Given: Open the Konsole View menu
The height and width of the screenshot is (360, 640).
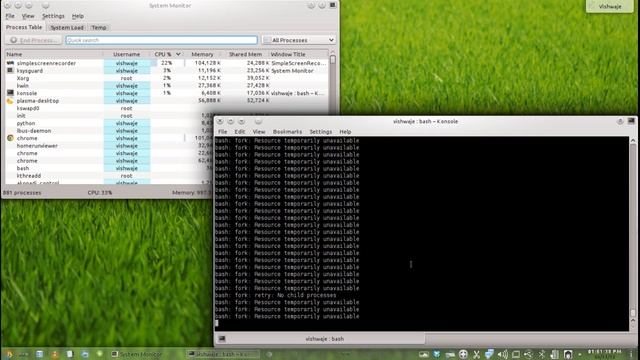Looking at the screenshot, I should pyautogui.click(x=259, y=132).
